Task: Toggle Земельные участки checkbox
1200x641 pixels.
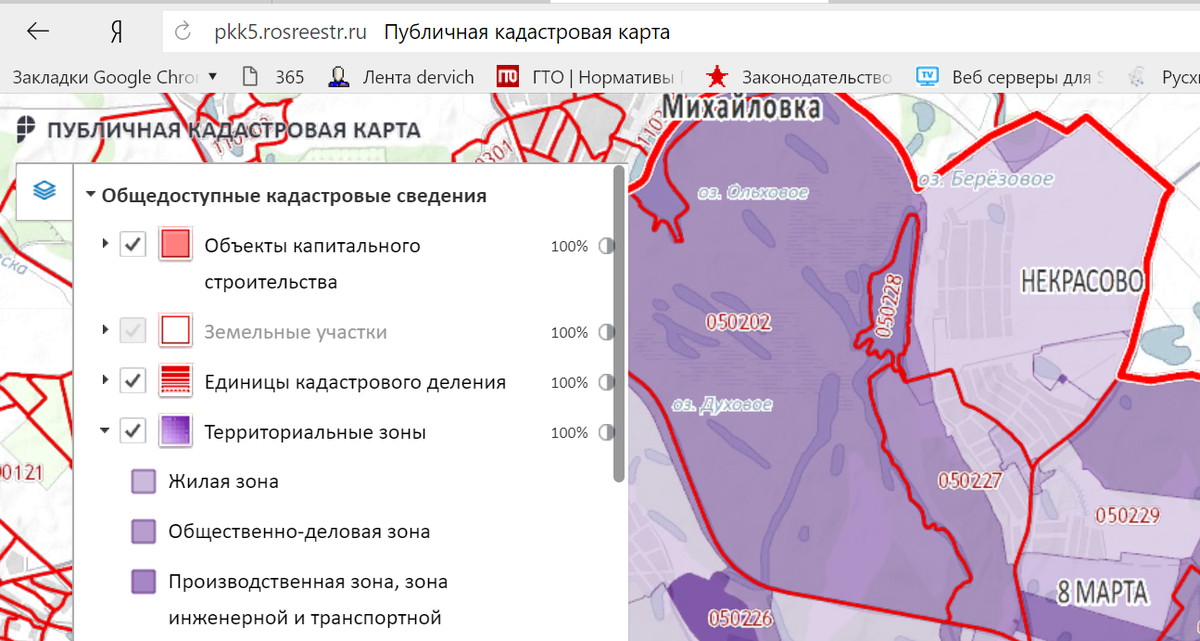Action: click(x=134, y=330)
